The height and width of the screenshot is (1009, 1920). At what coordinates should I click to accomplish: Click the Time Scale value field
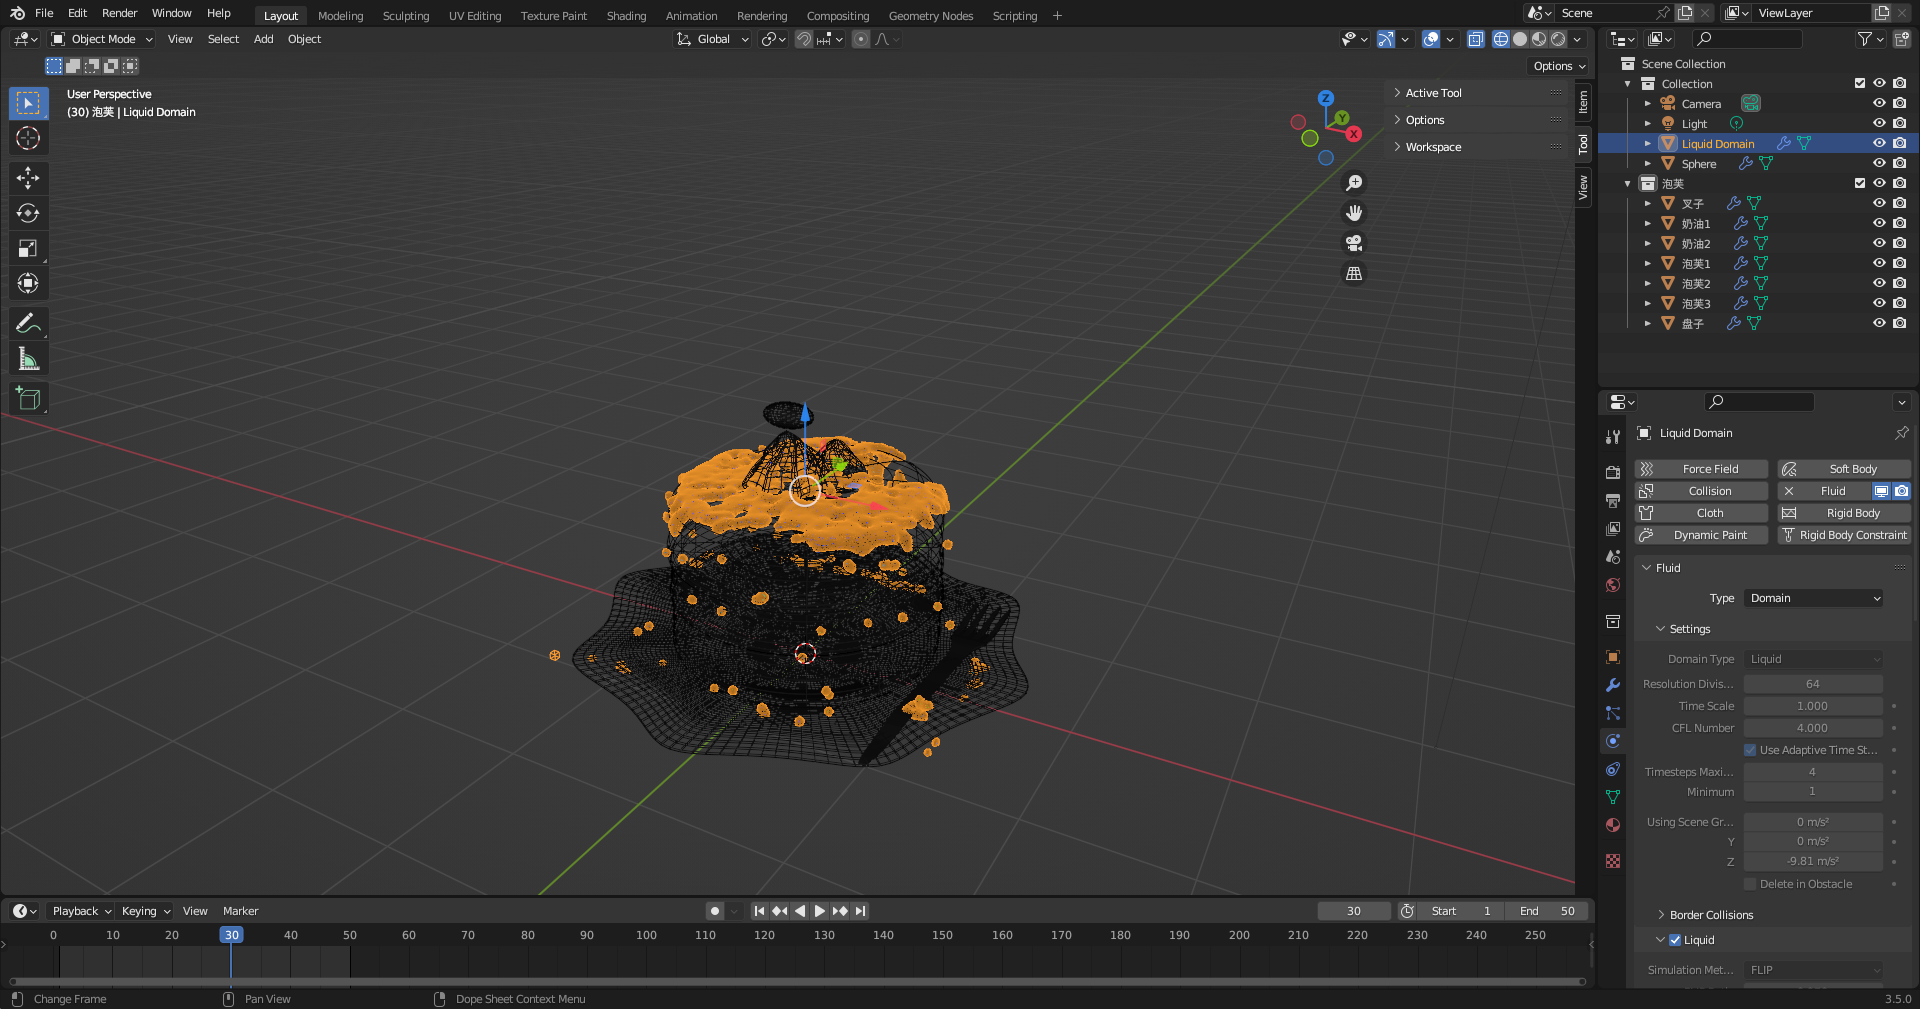coord(1813,706)
